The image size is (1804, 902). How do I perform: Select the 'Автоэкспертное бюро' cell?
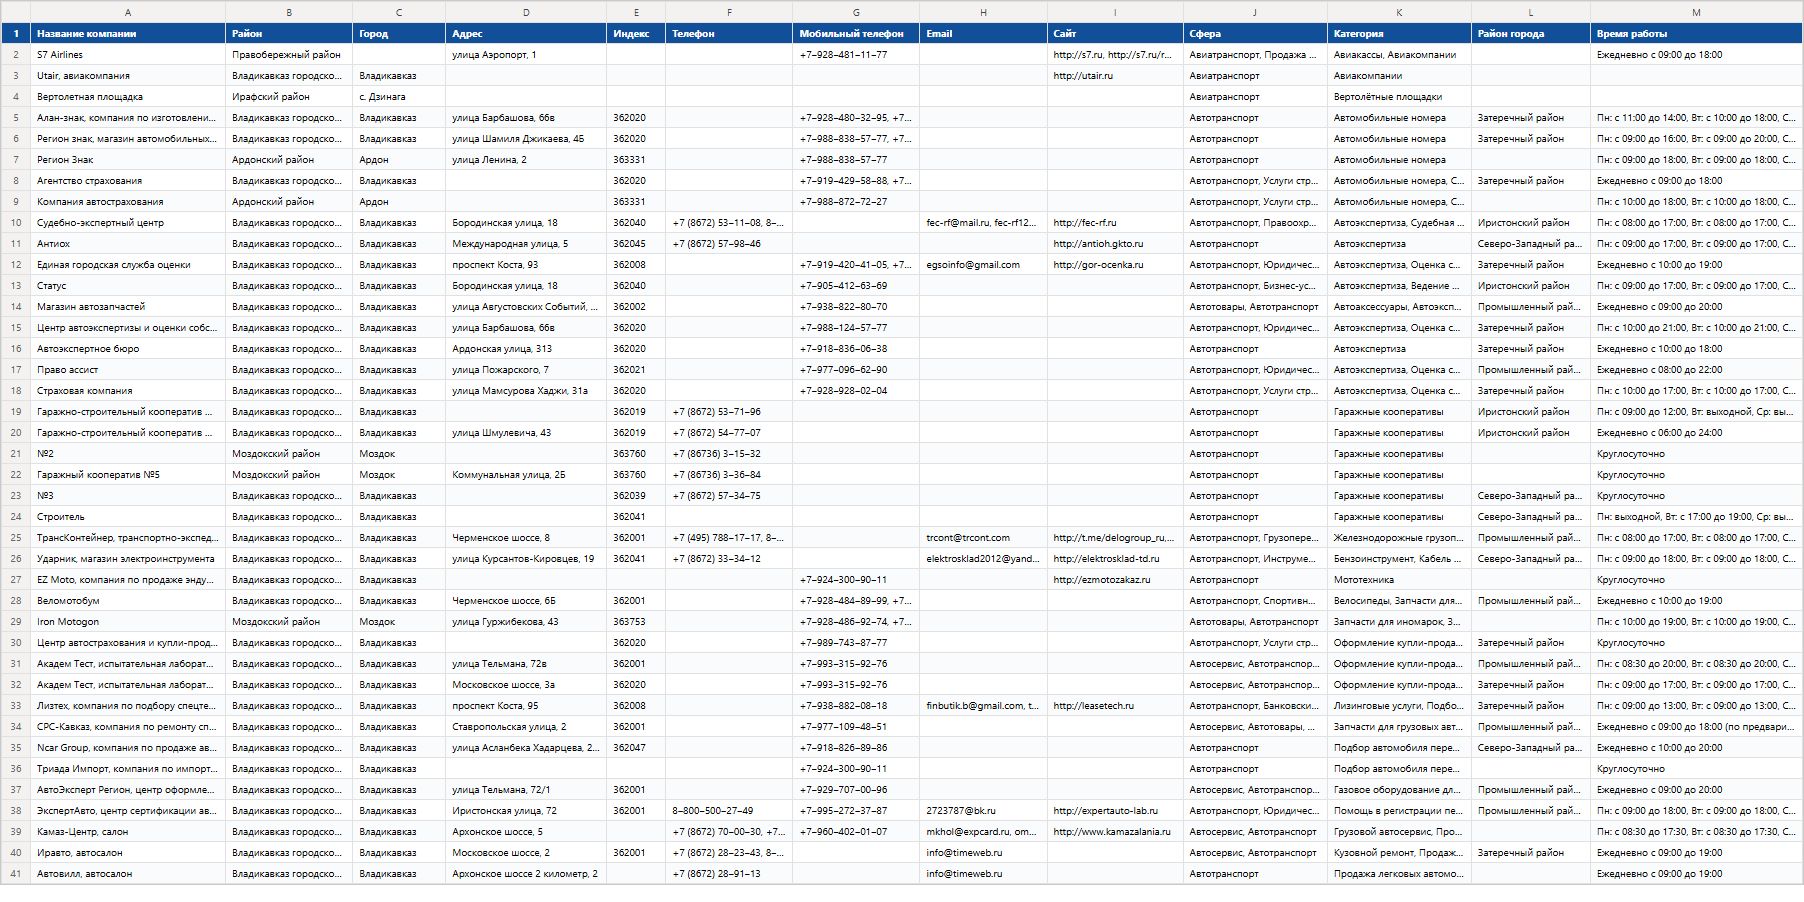click(128, 349)
